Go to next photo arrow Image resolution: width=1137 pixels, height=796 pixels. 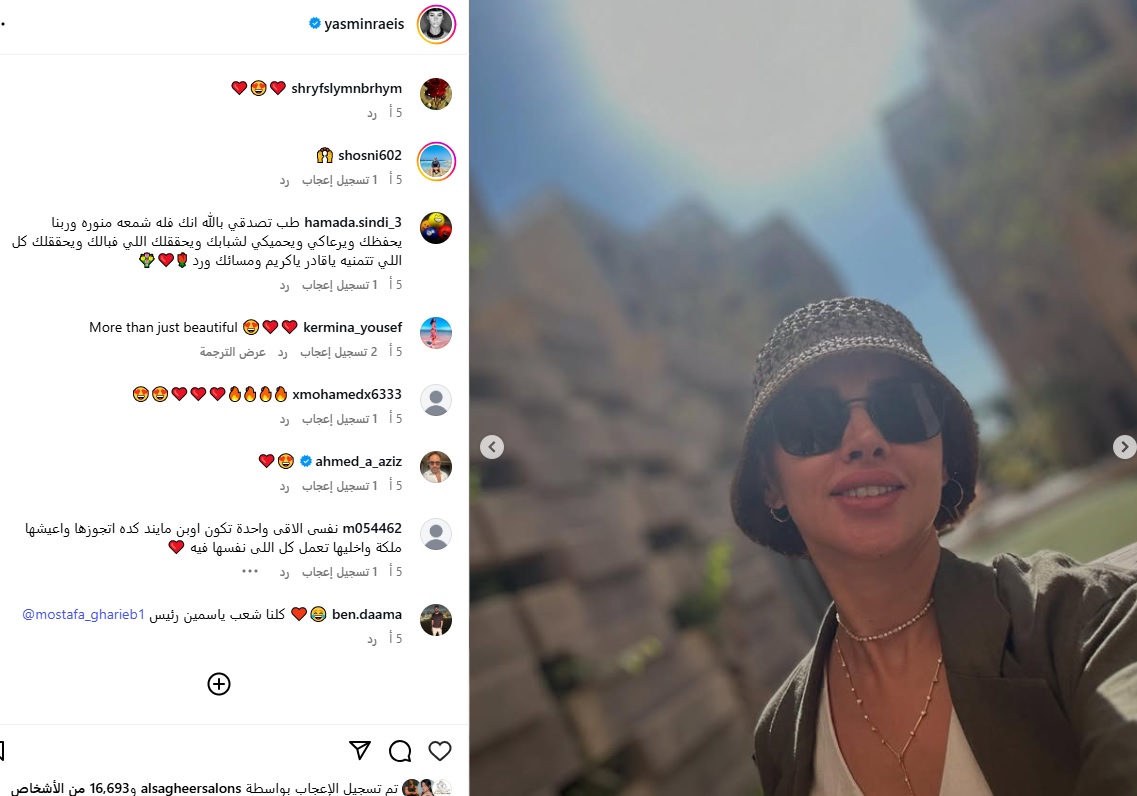1124,447
